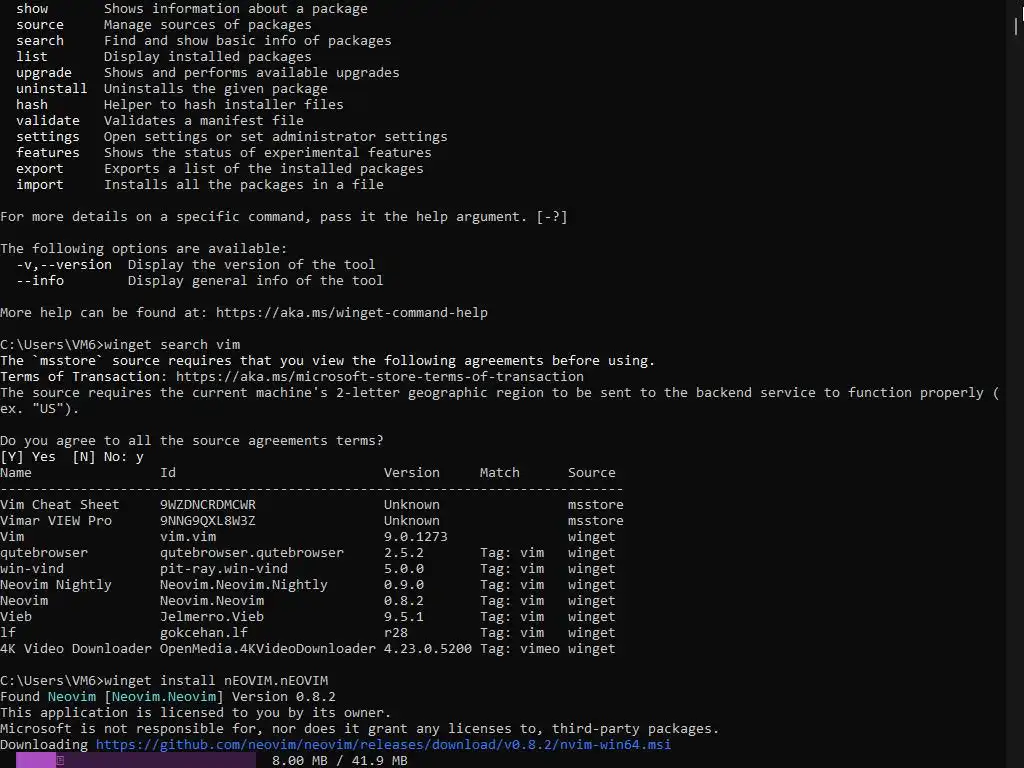Click the '[-?]' help argument text
The image size is (1024, 768).
pos(552,217)
